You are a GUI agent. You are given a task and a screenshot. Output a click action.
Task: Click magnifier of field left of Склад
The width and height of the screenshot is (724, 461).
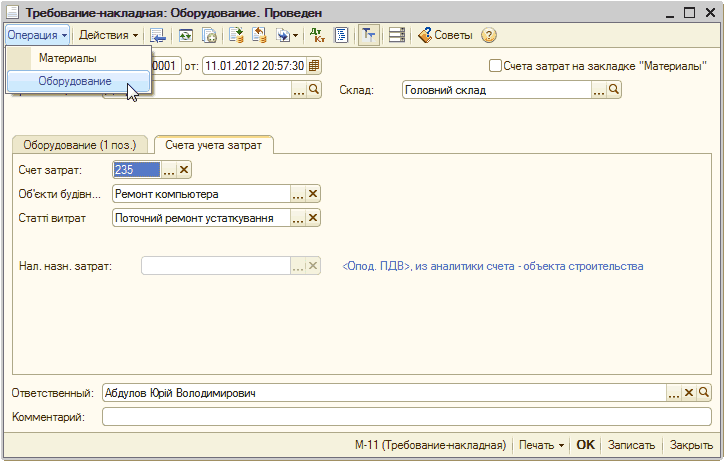[314, 90]
